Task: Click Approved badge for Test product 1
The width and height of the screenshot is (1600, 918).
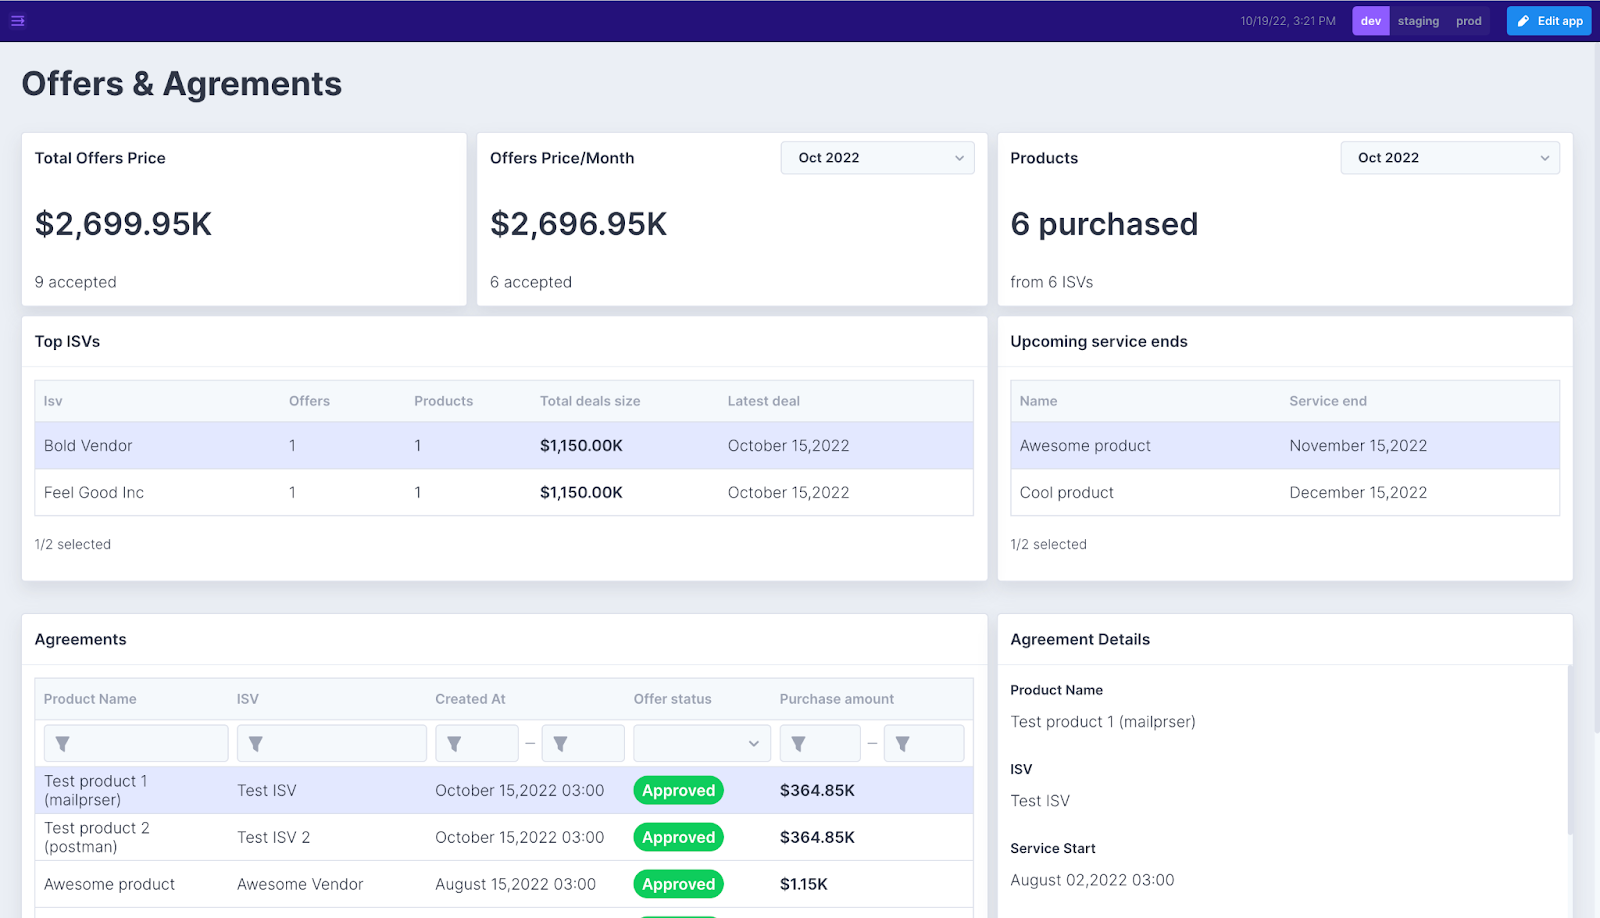Action: (x=678, y=790)
